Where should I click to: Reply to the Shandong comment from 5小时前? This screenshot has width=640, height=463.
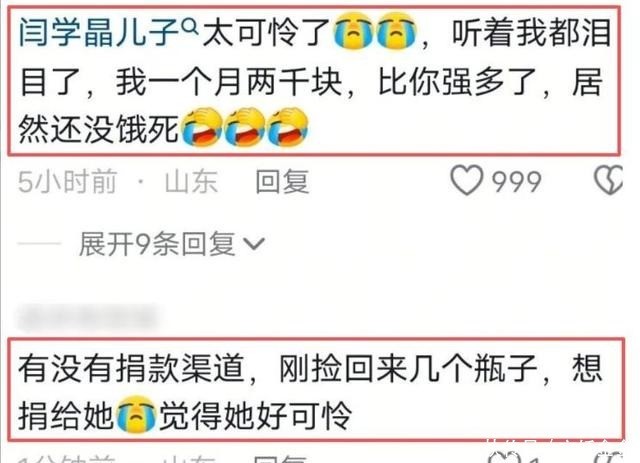click(x=282, y=181)
